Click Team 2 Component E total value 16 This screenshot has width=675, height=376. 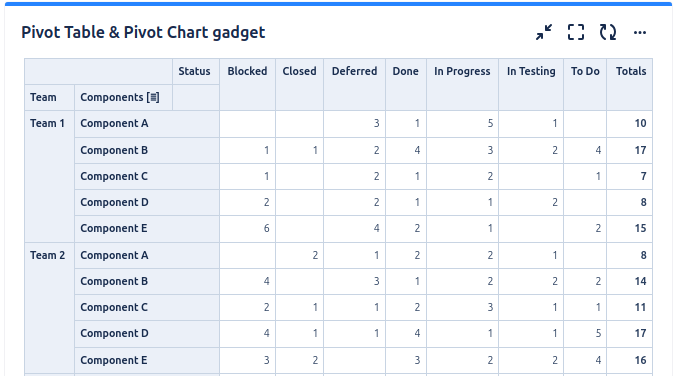pos(640,360)
